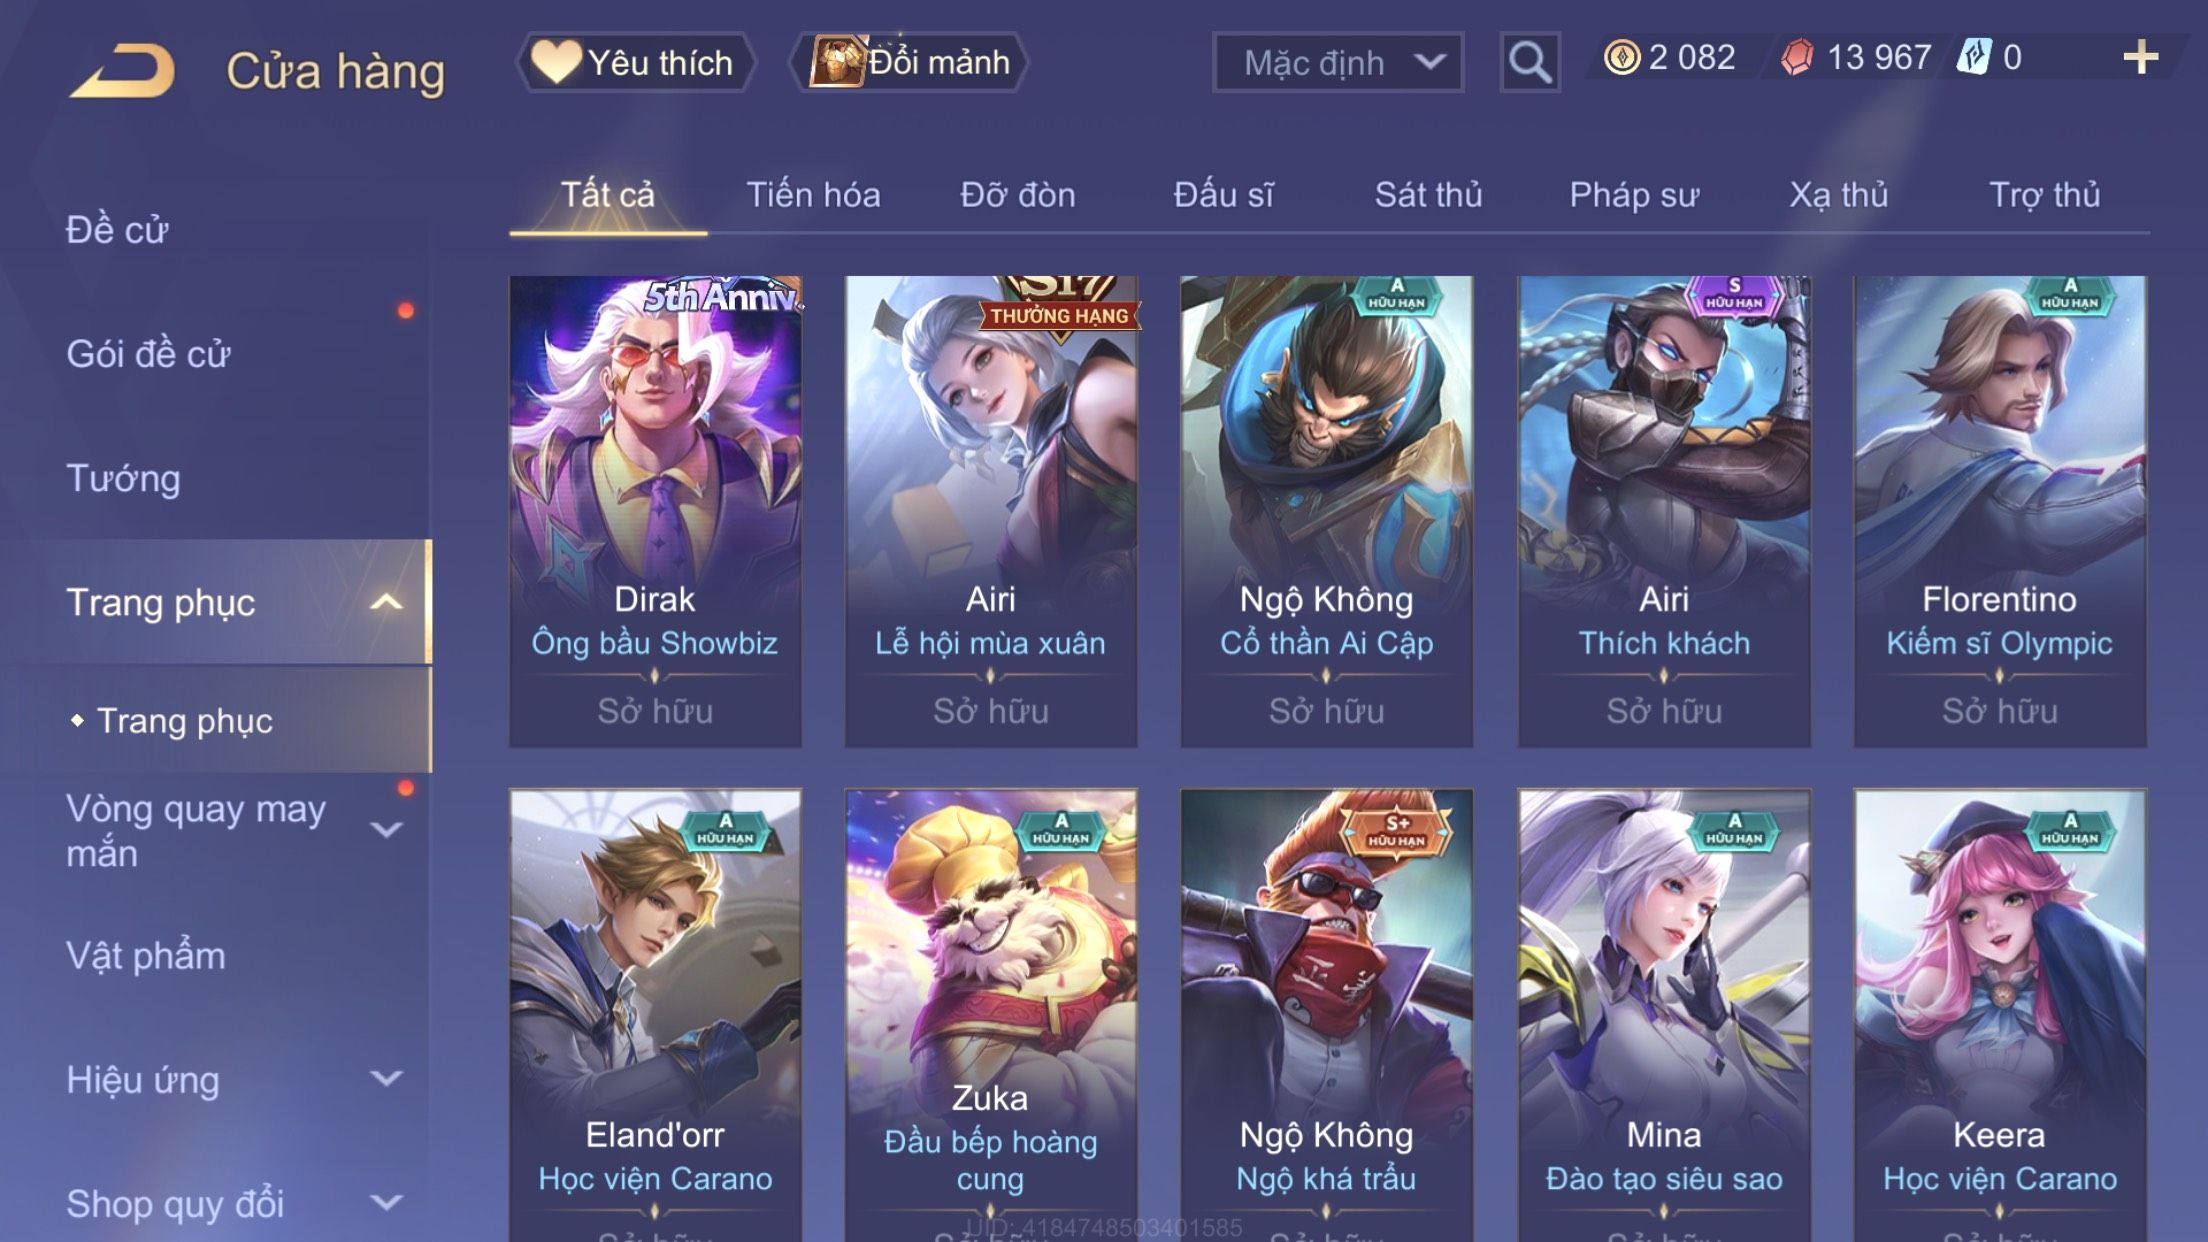Click the gold coin balance icon
Viewport: 2208px width, 1242px height.
(x=1622, y=58)
